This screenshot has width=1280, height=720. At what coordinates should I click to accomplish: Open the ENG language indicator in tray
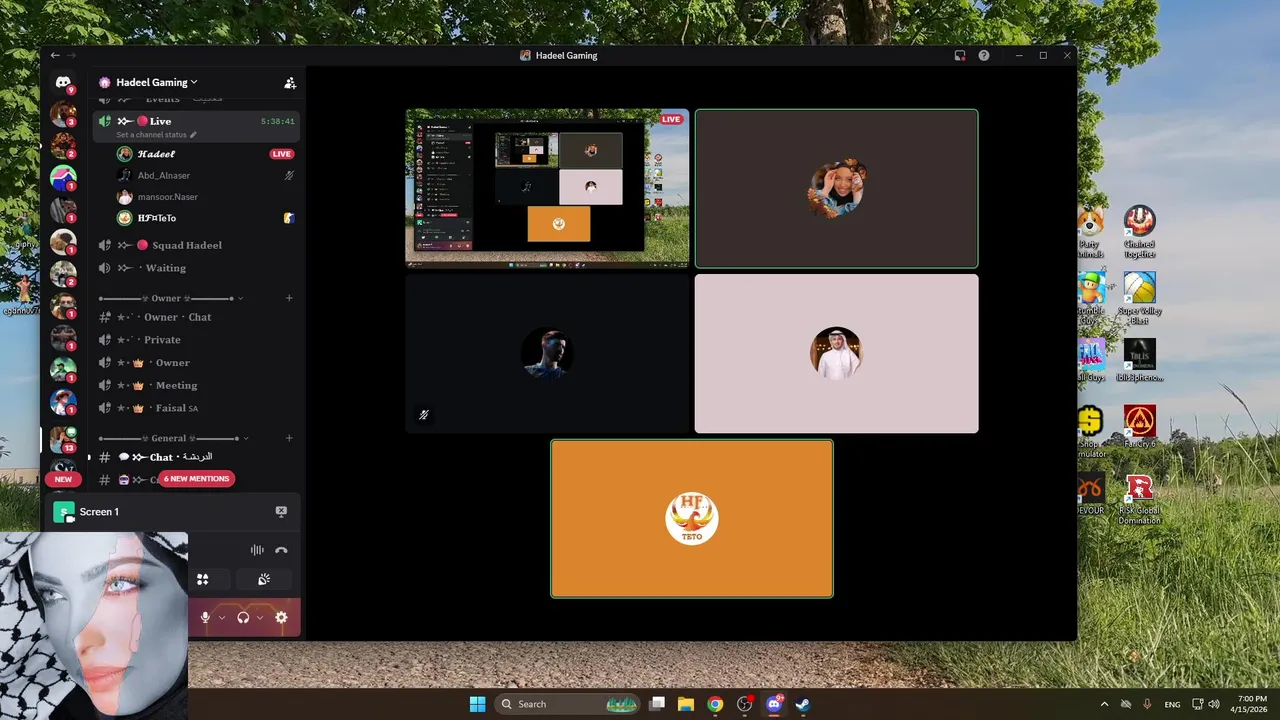[x=1172, y=704]
